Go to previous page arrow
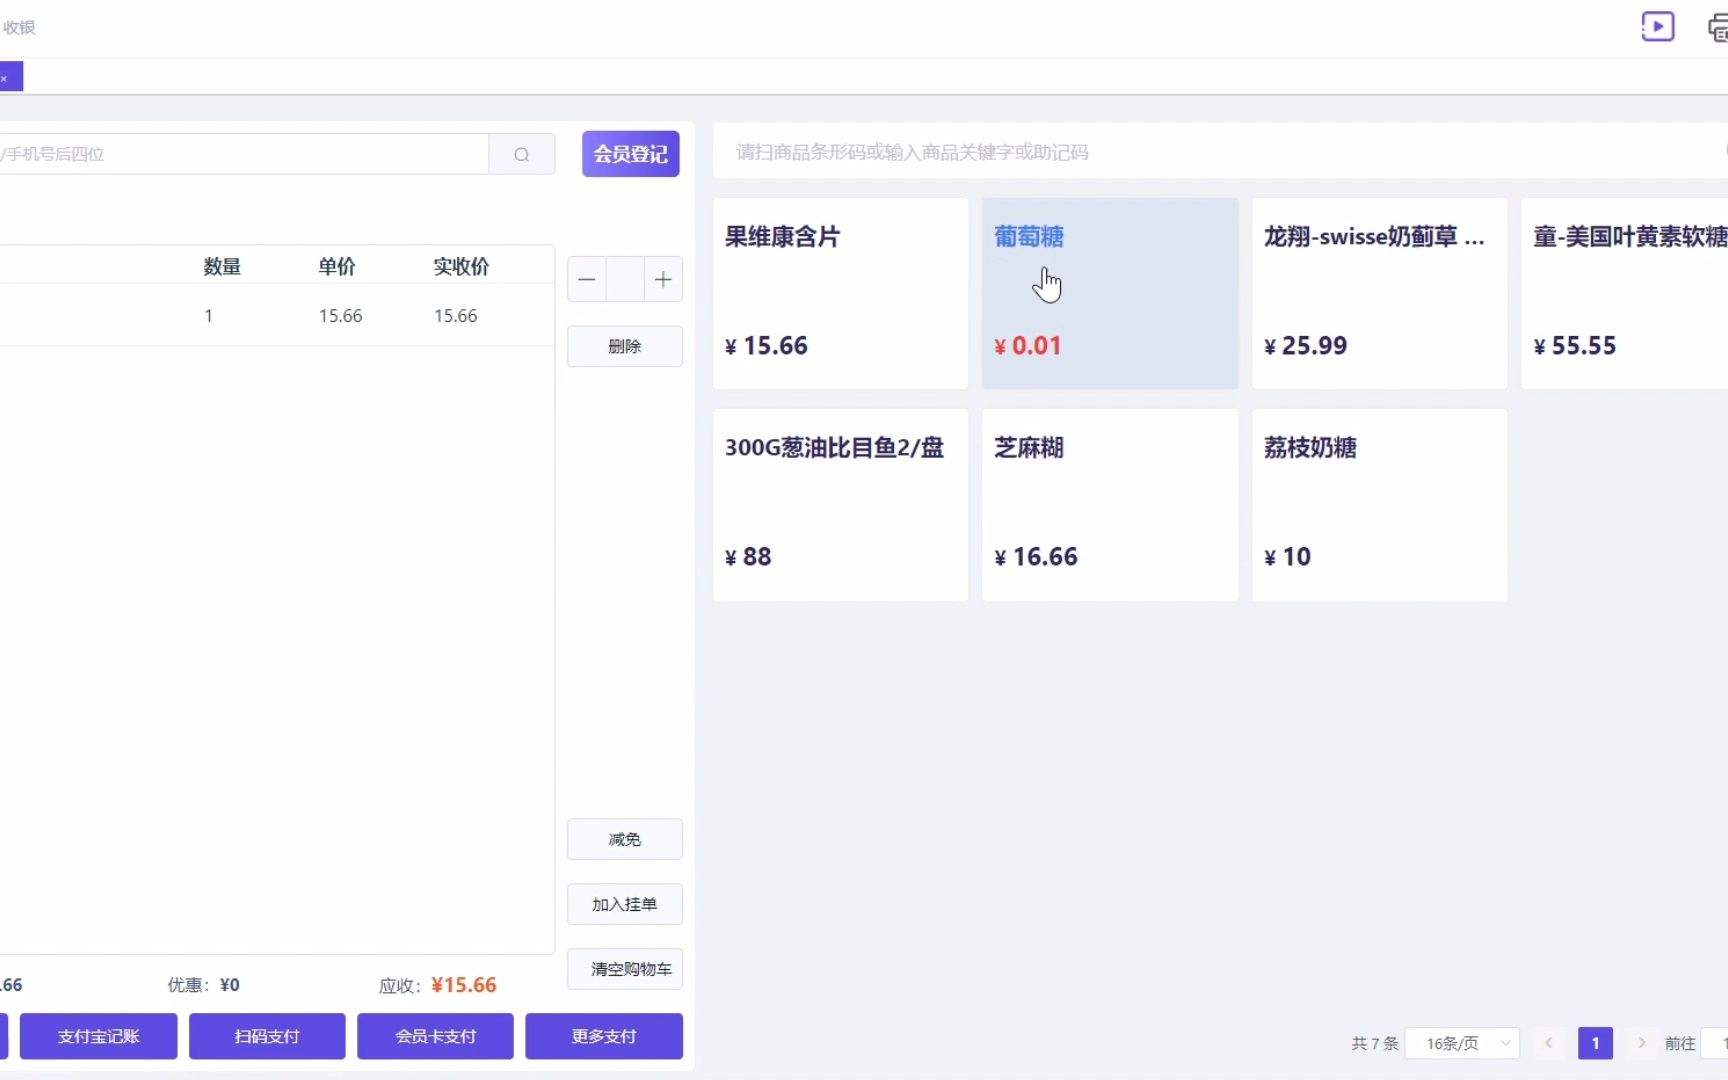The height and width of the screenshot is (1080, 1728). tap(1548, 1043)
